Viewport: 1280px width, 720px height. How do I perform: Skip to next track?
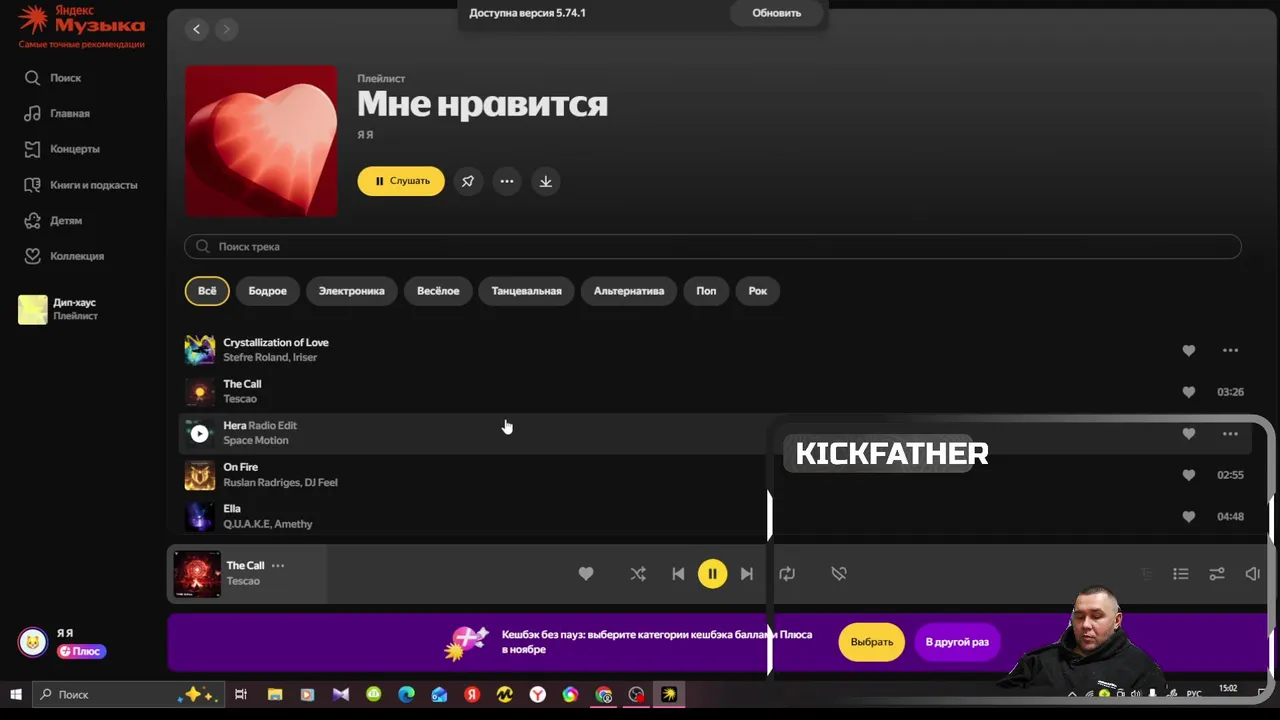[746, 574]
